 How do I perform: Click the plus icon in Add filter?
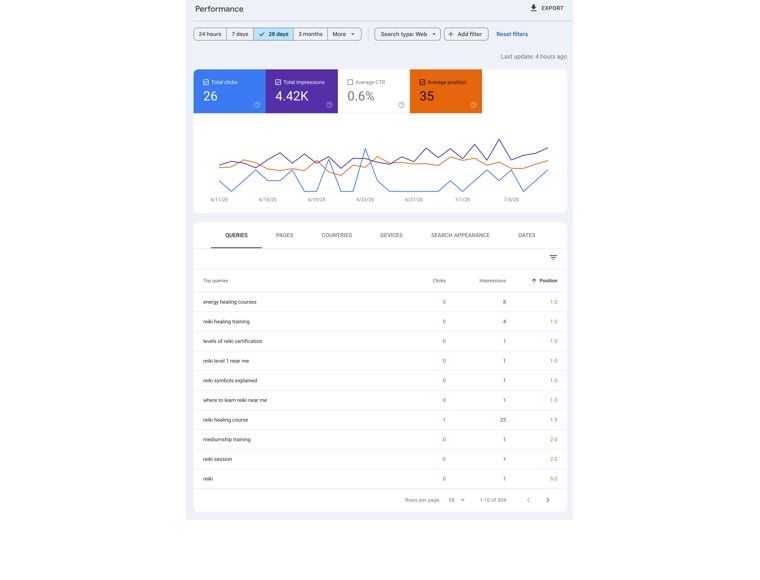(451, 34)
